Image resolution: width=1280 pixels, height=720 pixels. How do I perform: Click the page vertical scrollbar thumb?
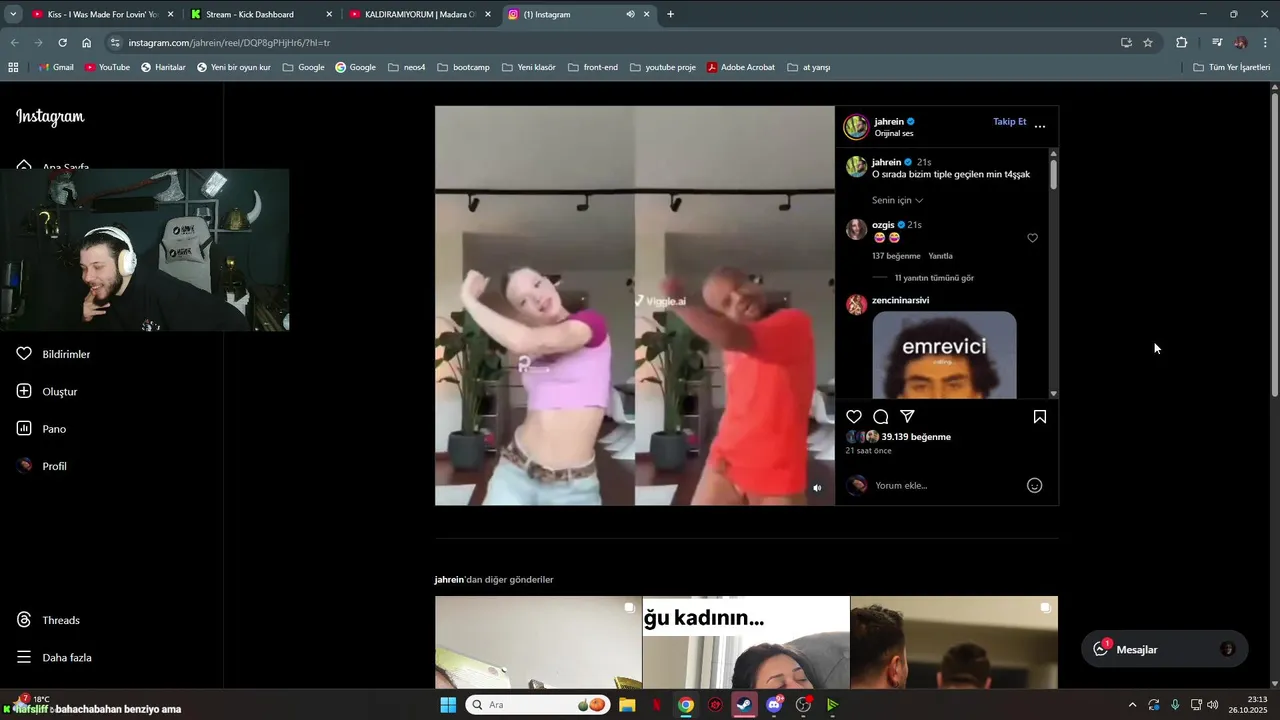1275,245
